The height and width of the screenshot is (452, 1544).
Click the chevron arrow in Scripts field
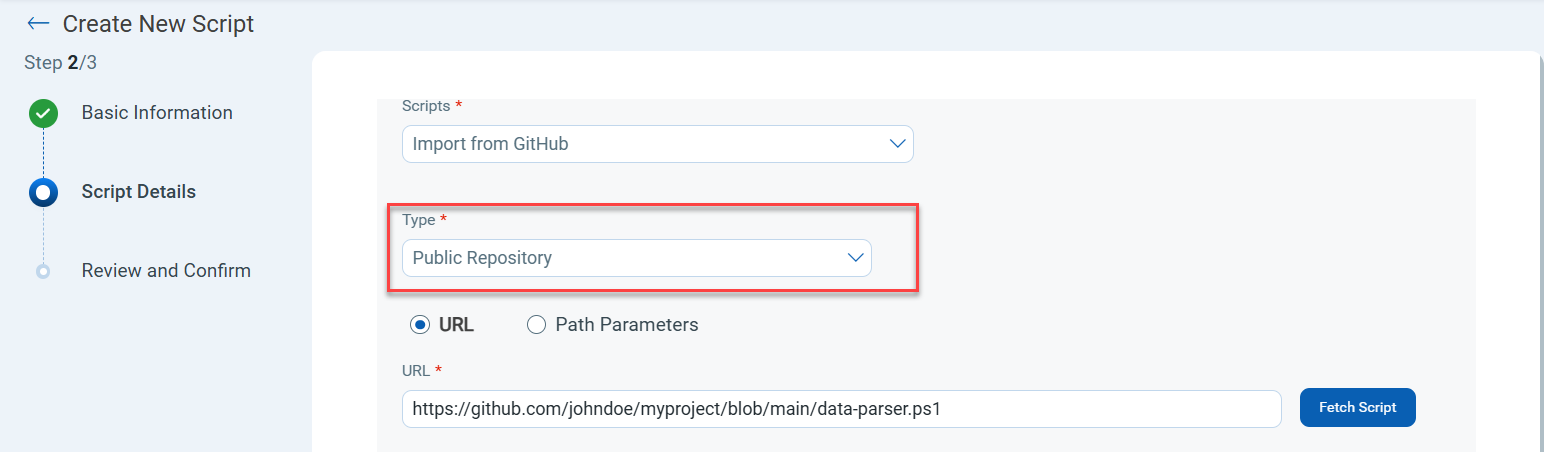pos(897,144)
